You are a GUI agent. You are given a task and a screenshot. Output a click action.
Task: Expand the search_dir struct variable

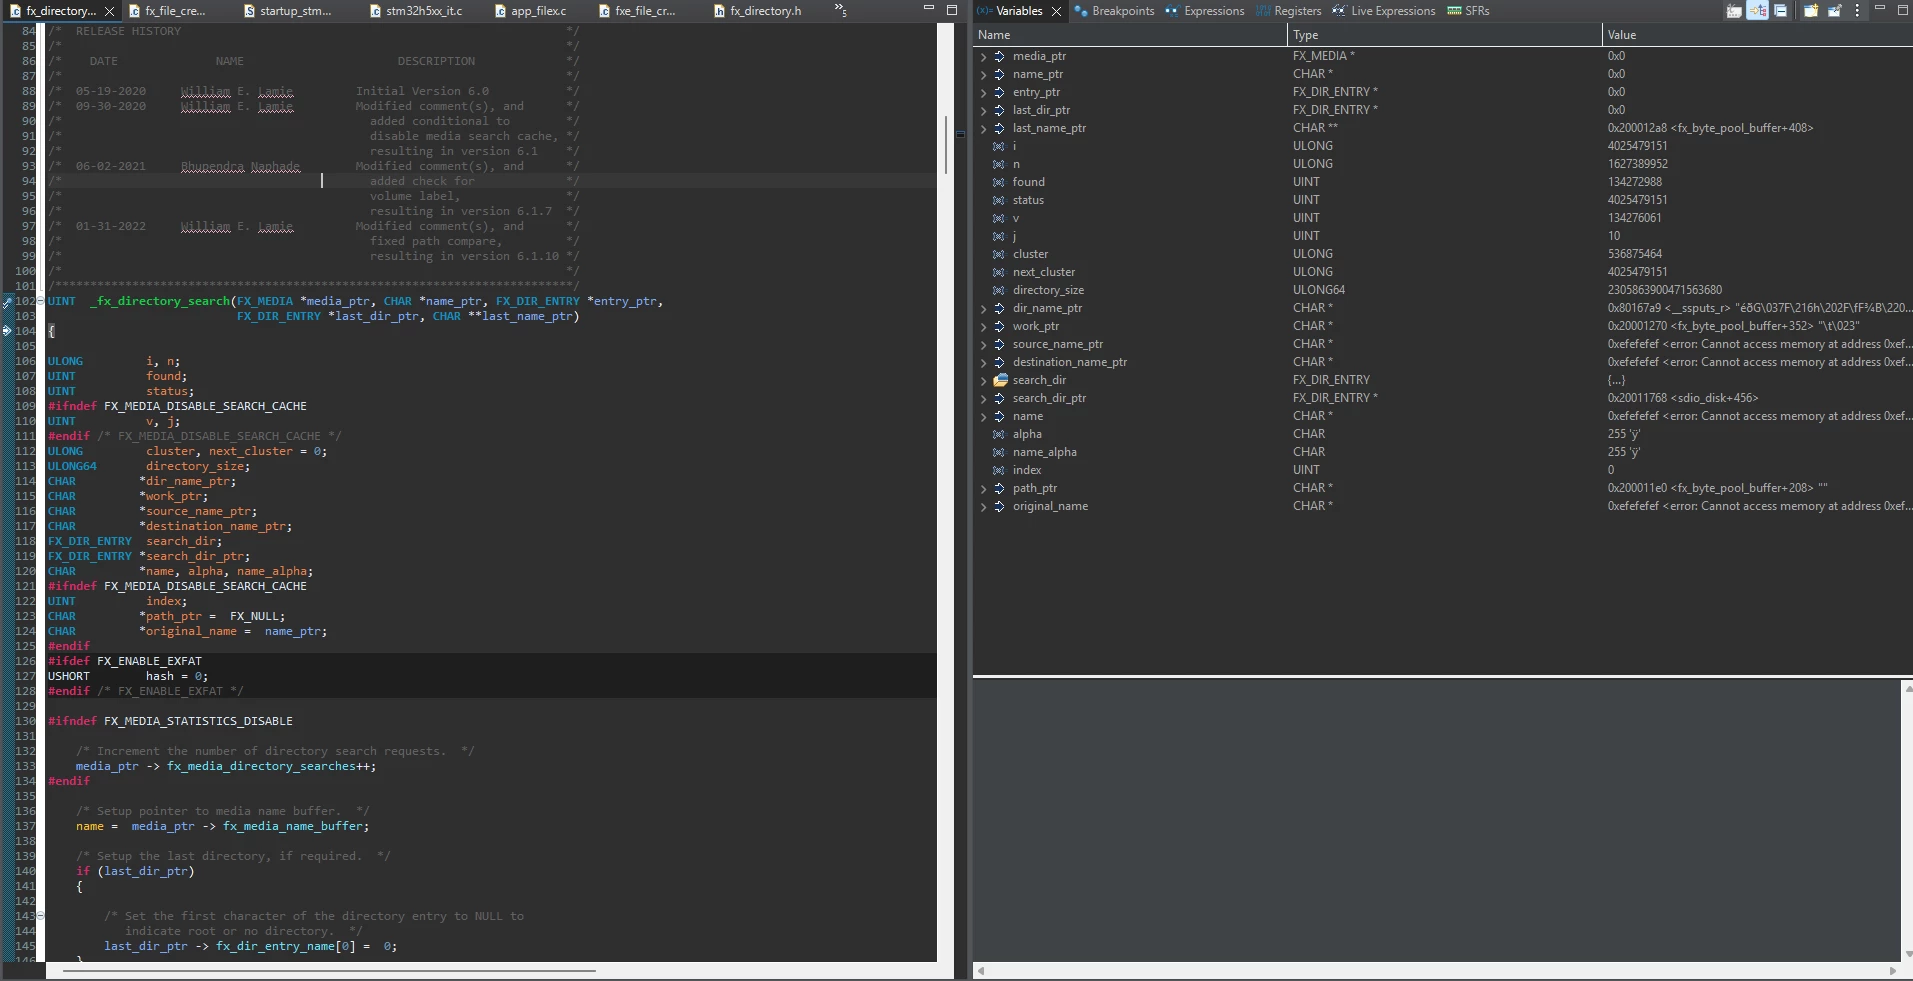click(983, 380)
